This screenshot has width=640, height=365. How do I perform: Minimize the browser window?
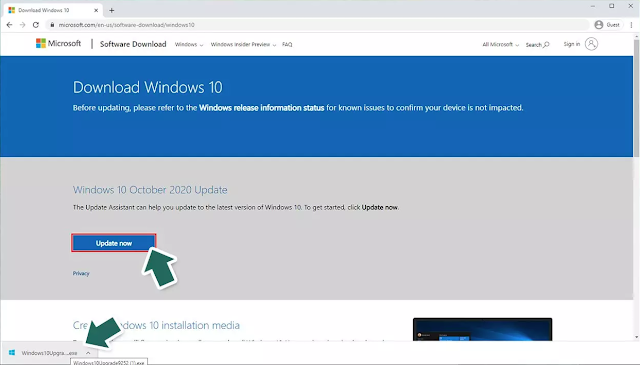tap(593, 6)
